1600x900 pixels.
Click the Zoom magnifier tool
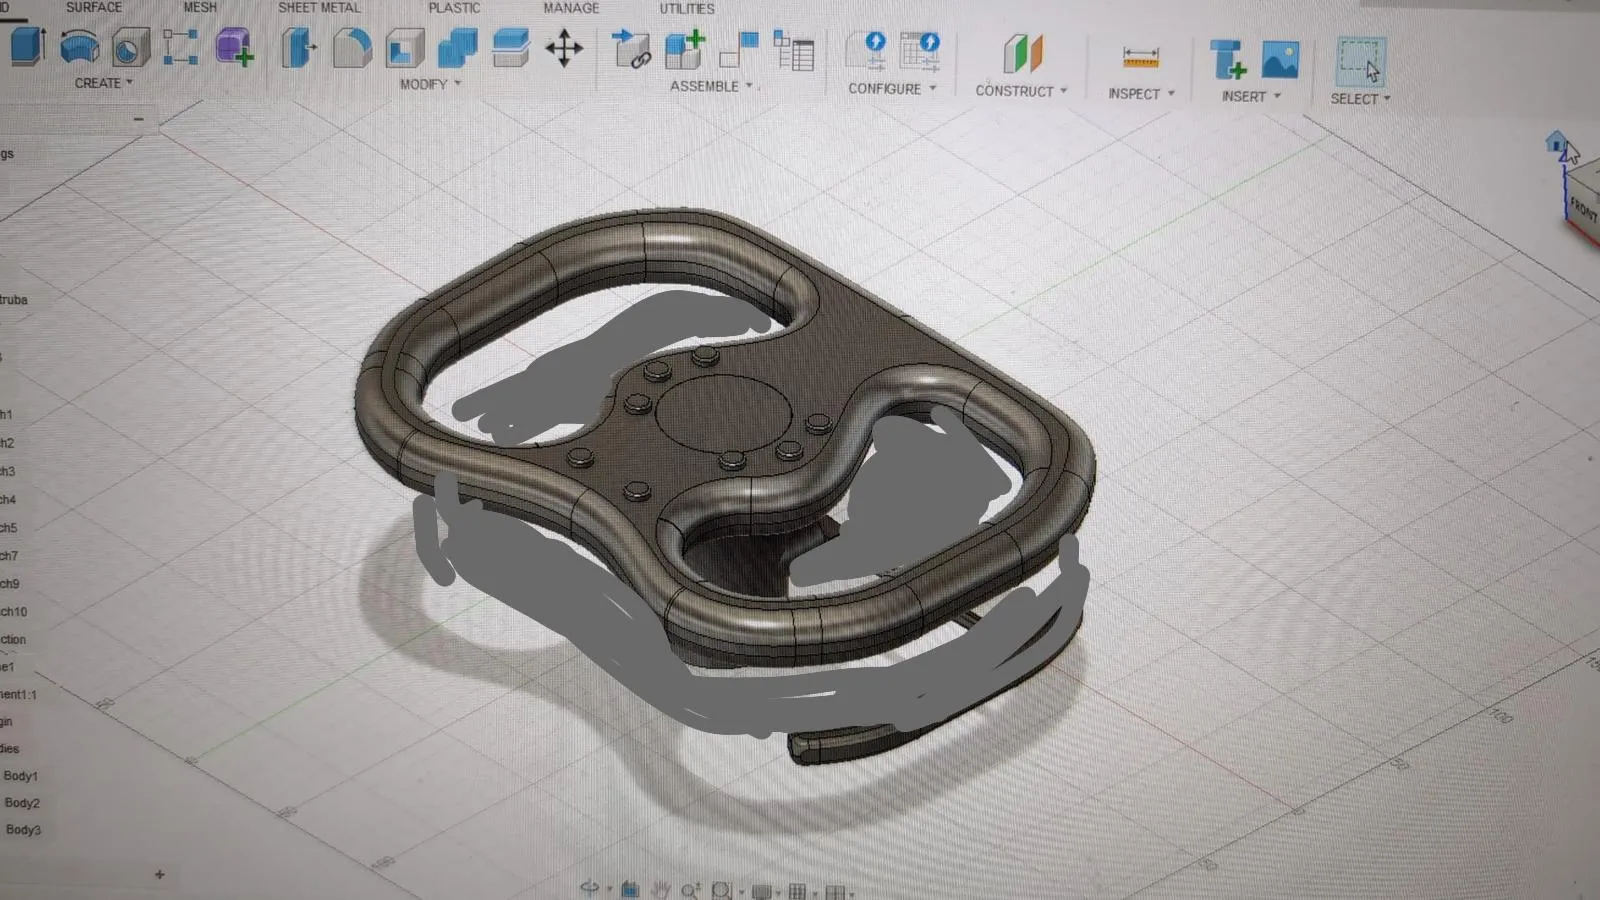point(690,889)
